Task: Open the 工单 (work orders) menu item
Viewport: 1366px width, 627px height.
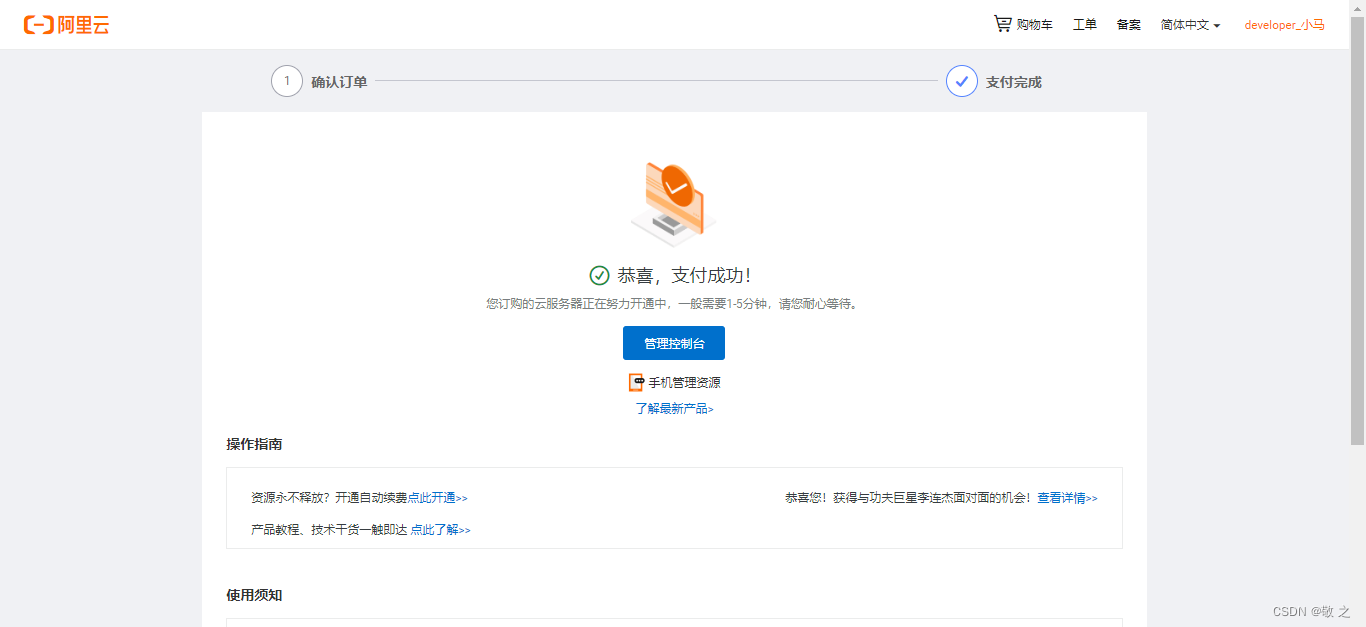Action: click(x=1084, y=24)
